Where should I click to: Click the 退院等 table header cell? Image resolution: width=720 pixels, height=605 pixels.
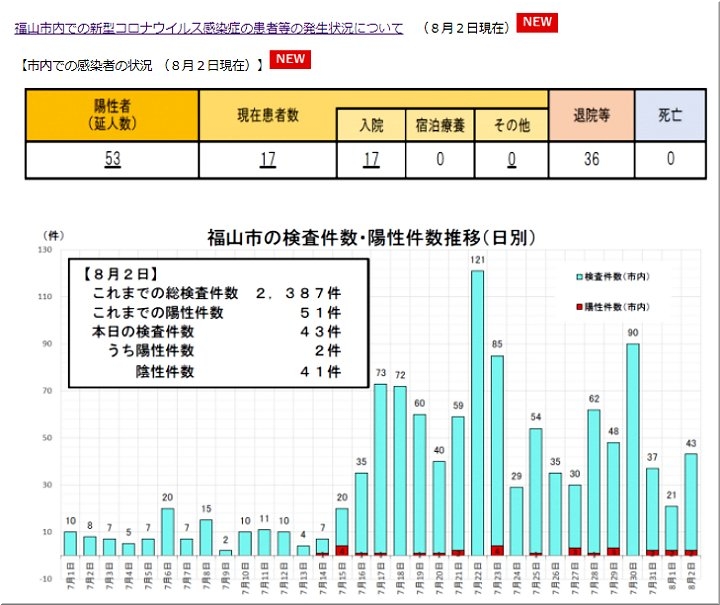pos(592,115)
